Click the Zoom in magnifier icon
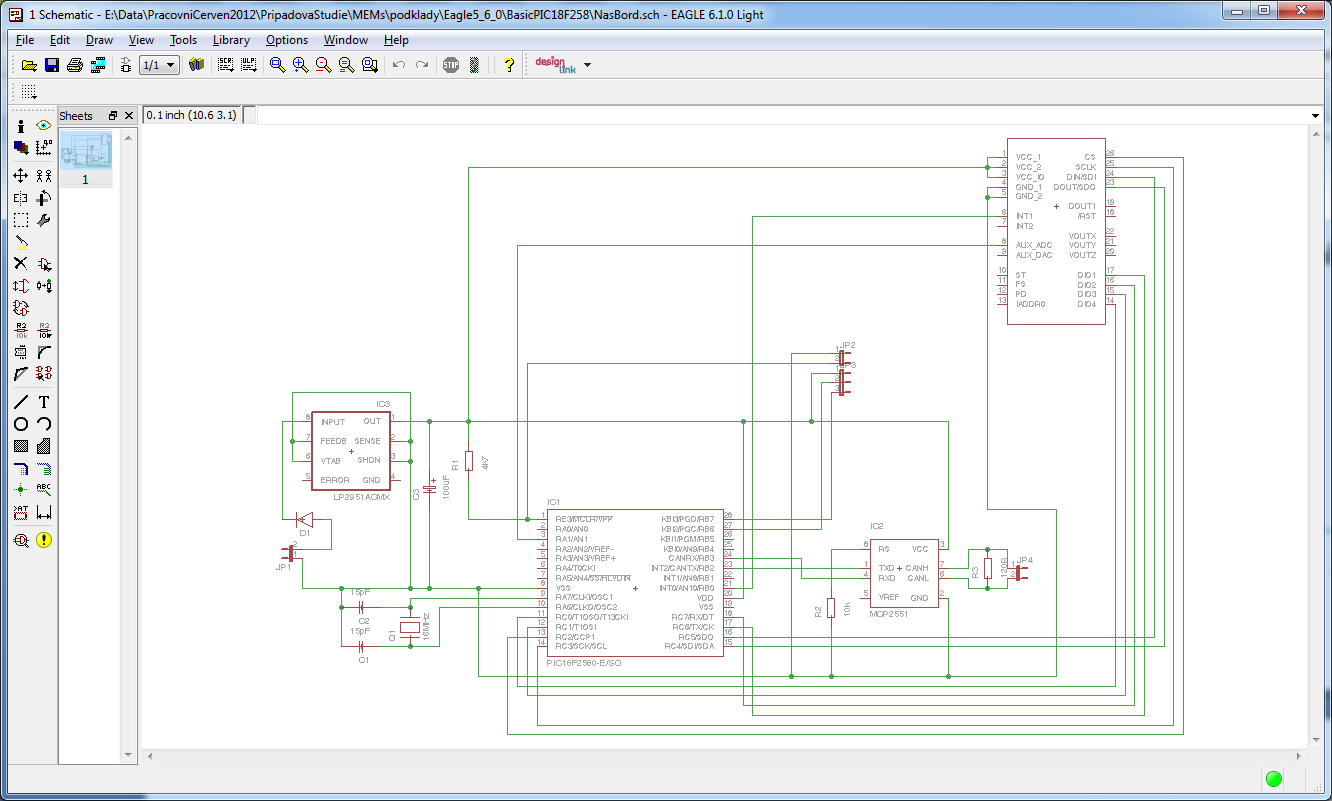 pyautogui.click(x=300, y=65)
